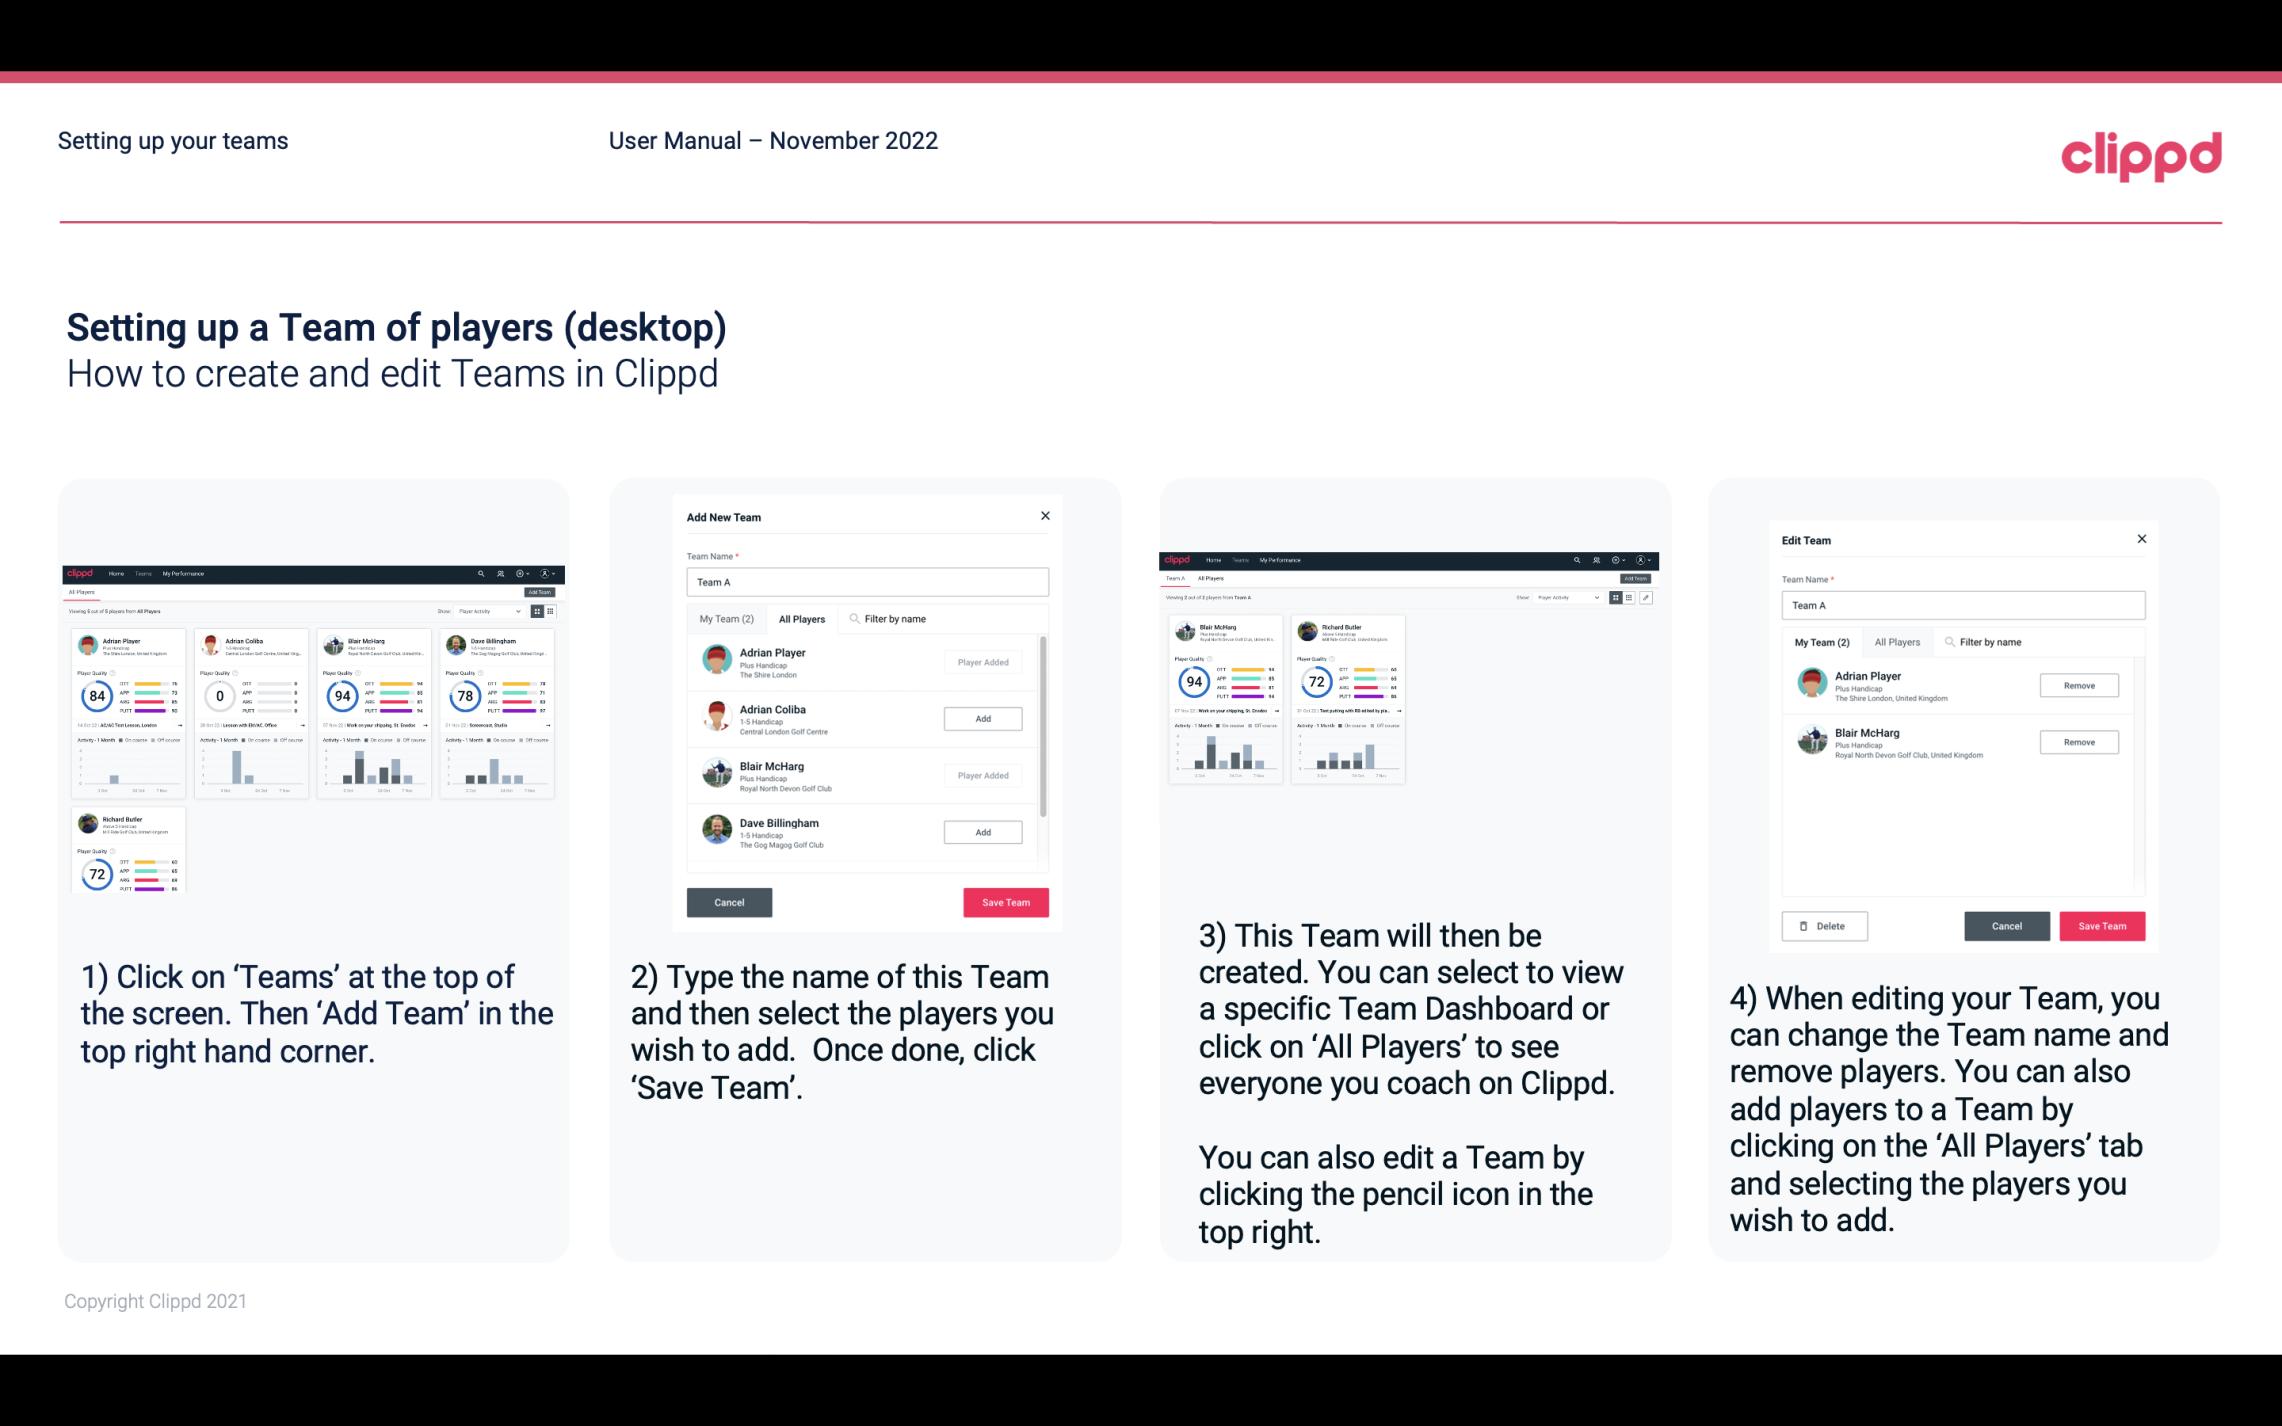Click the Clippd logo in top right
This screenshot has height=1426, width=2282.
click(x=2141, y=154)
